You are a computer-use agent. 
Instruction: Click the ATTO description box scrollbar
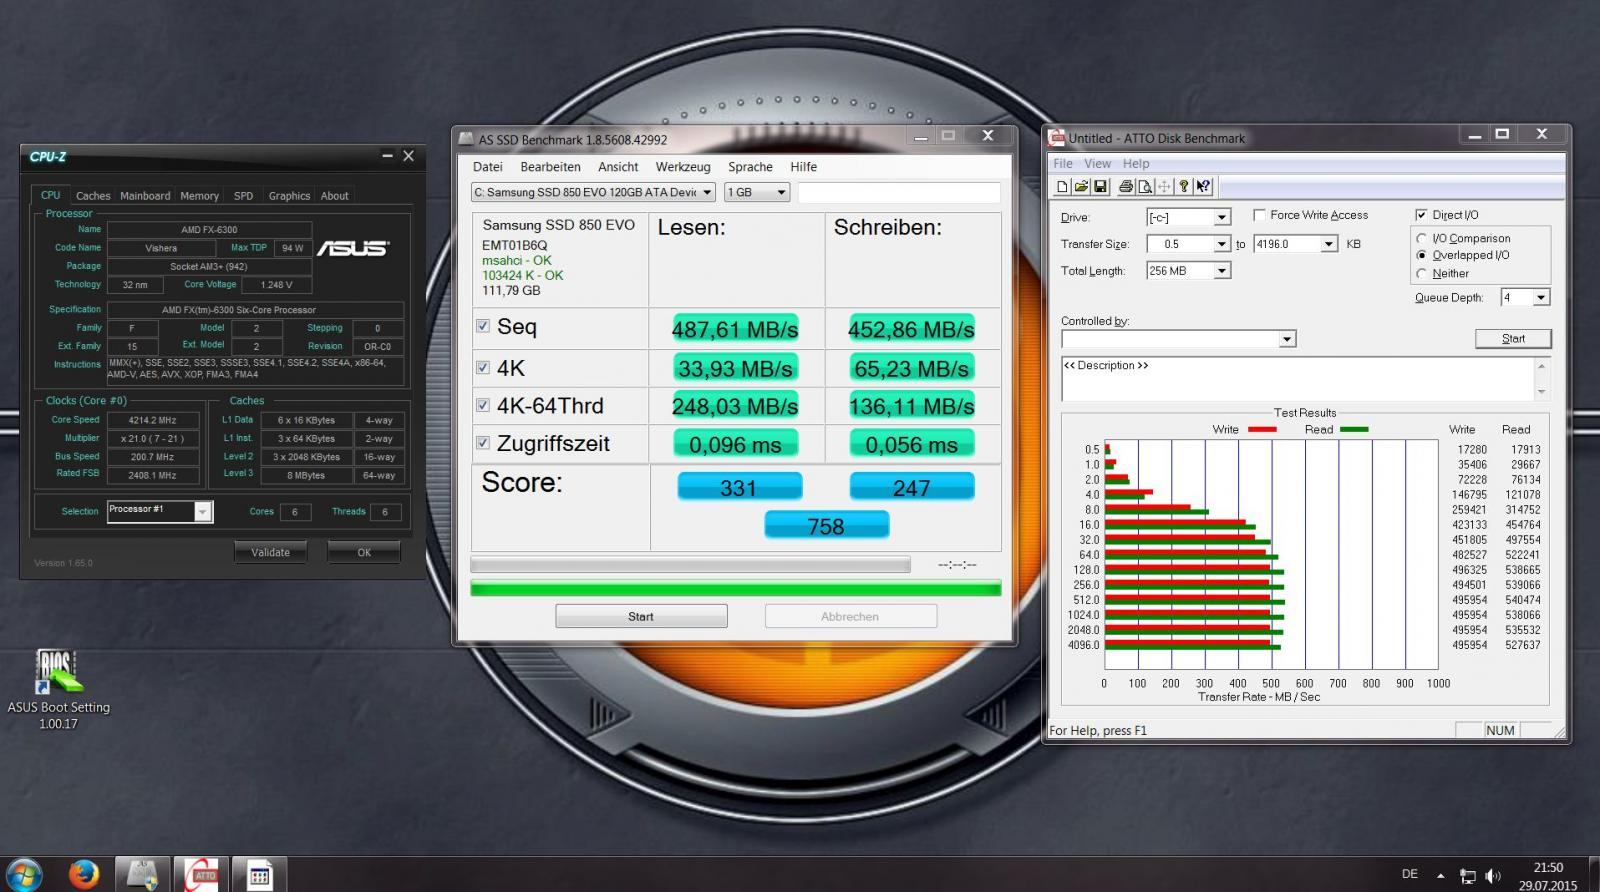[1541, 379]
